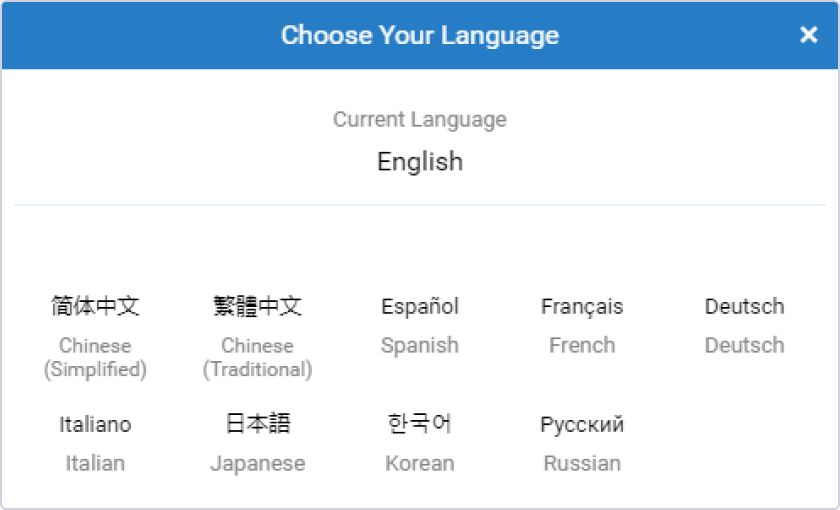Select 简体中文 native language label

pos(95,306)
